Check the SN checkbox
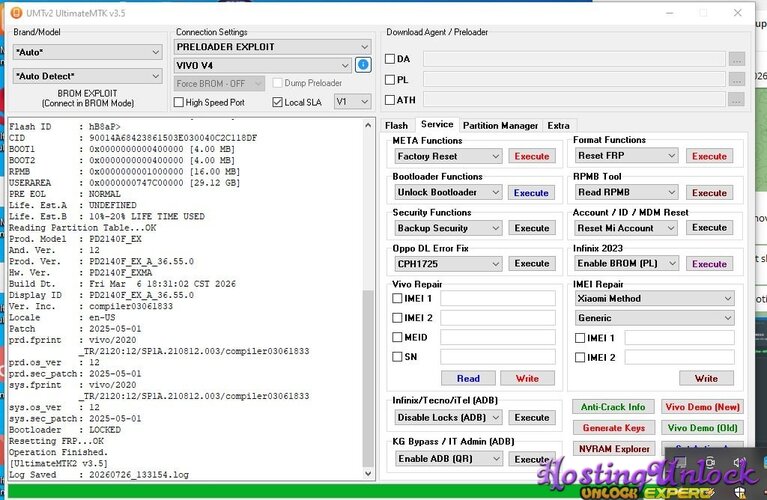767x500 pixels. (397, 357)
